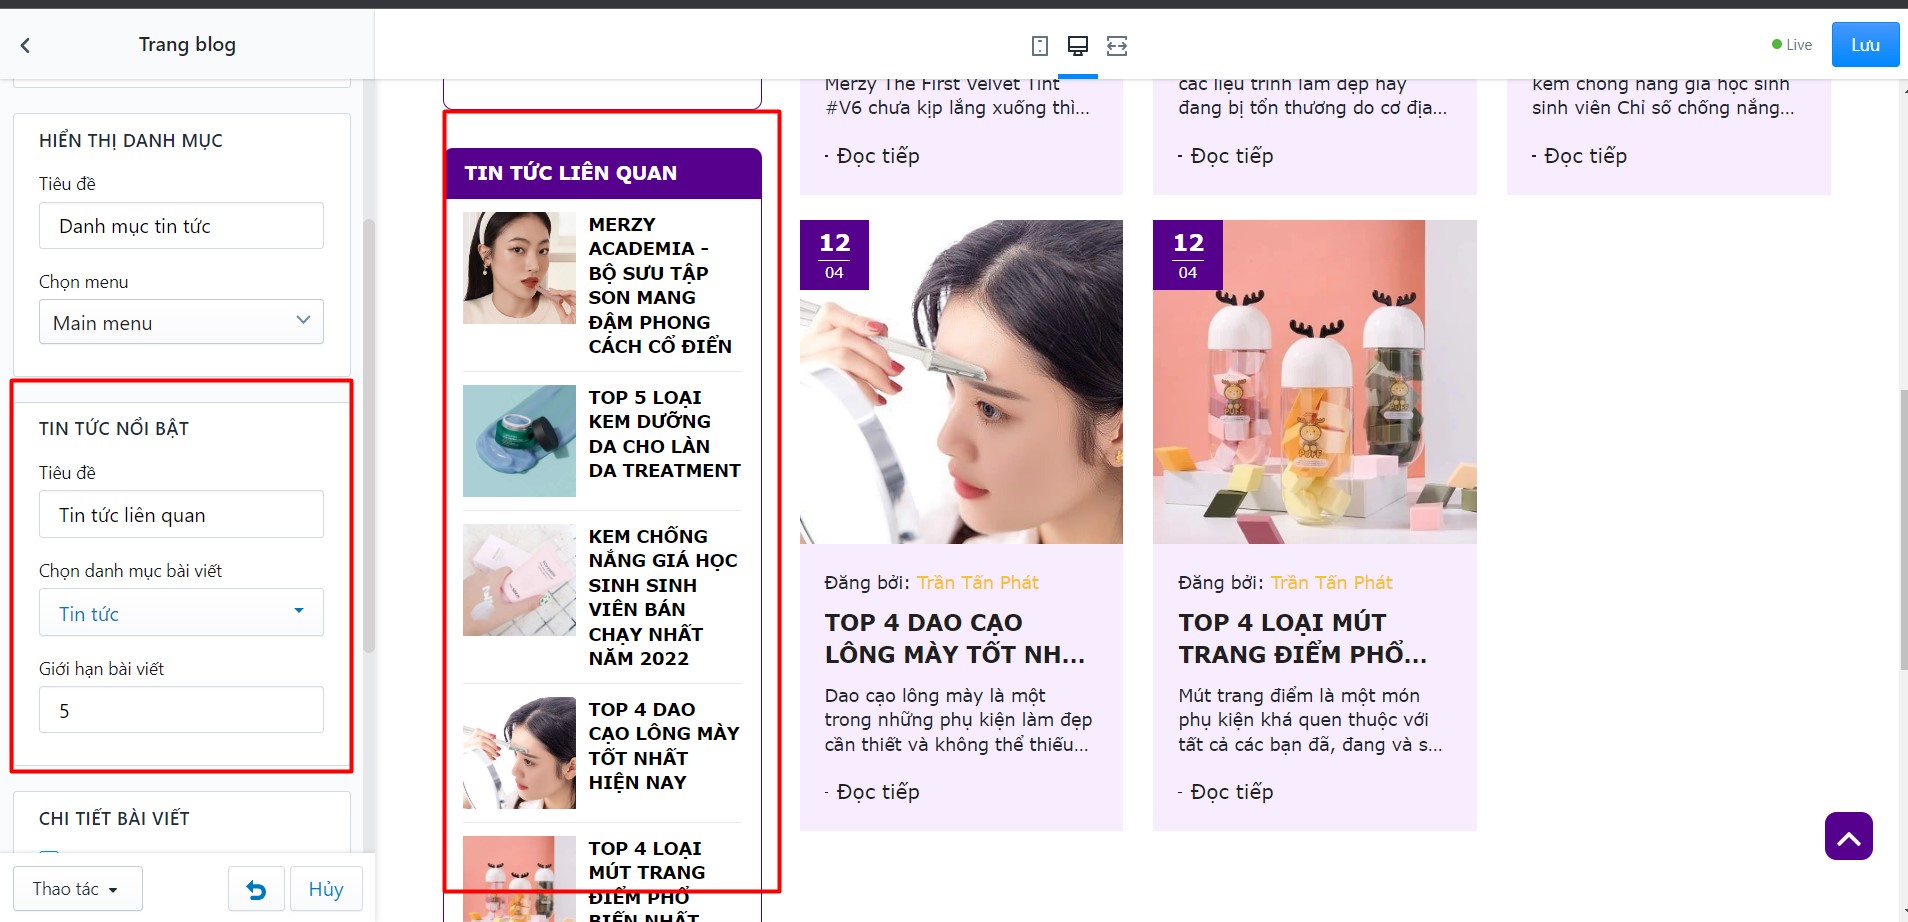Open the Tin tức category dropdown
Image resolution: width=1908 pixels, height=922 pixels.
tap(181, 613)
